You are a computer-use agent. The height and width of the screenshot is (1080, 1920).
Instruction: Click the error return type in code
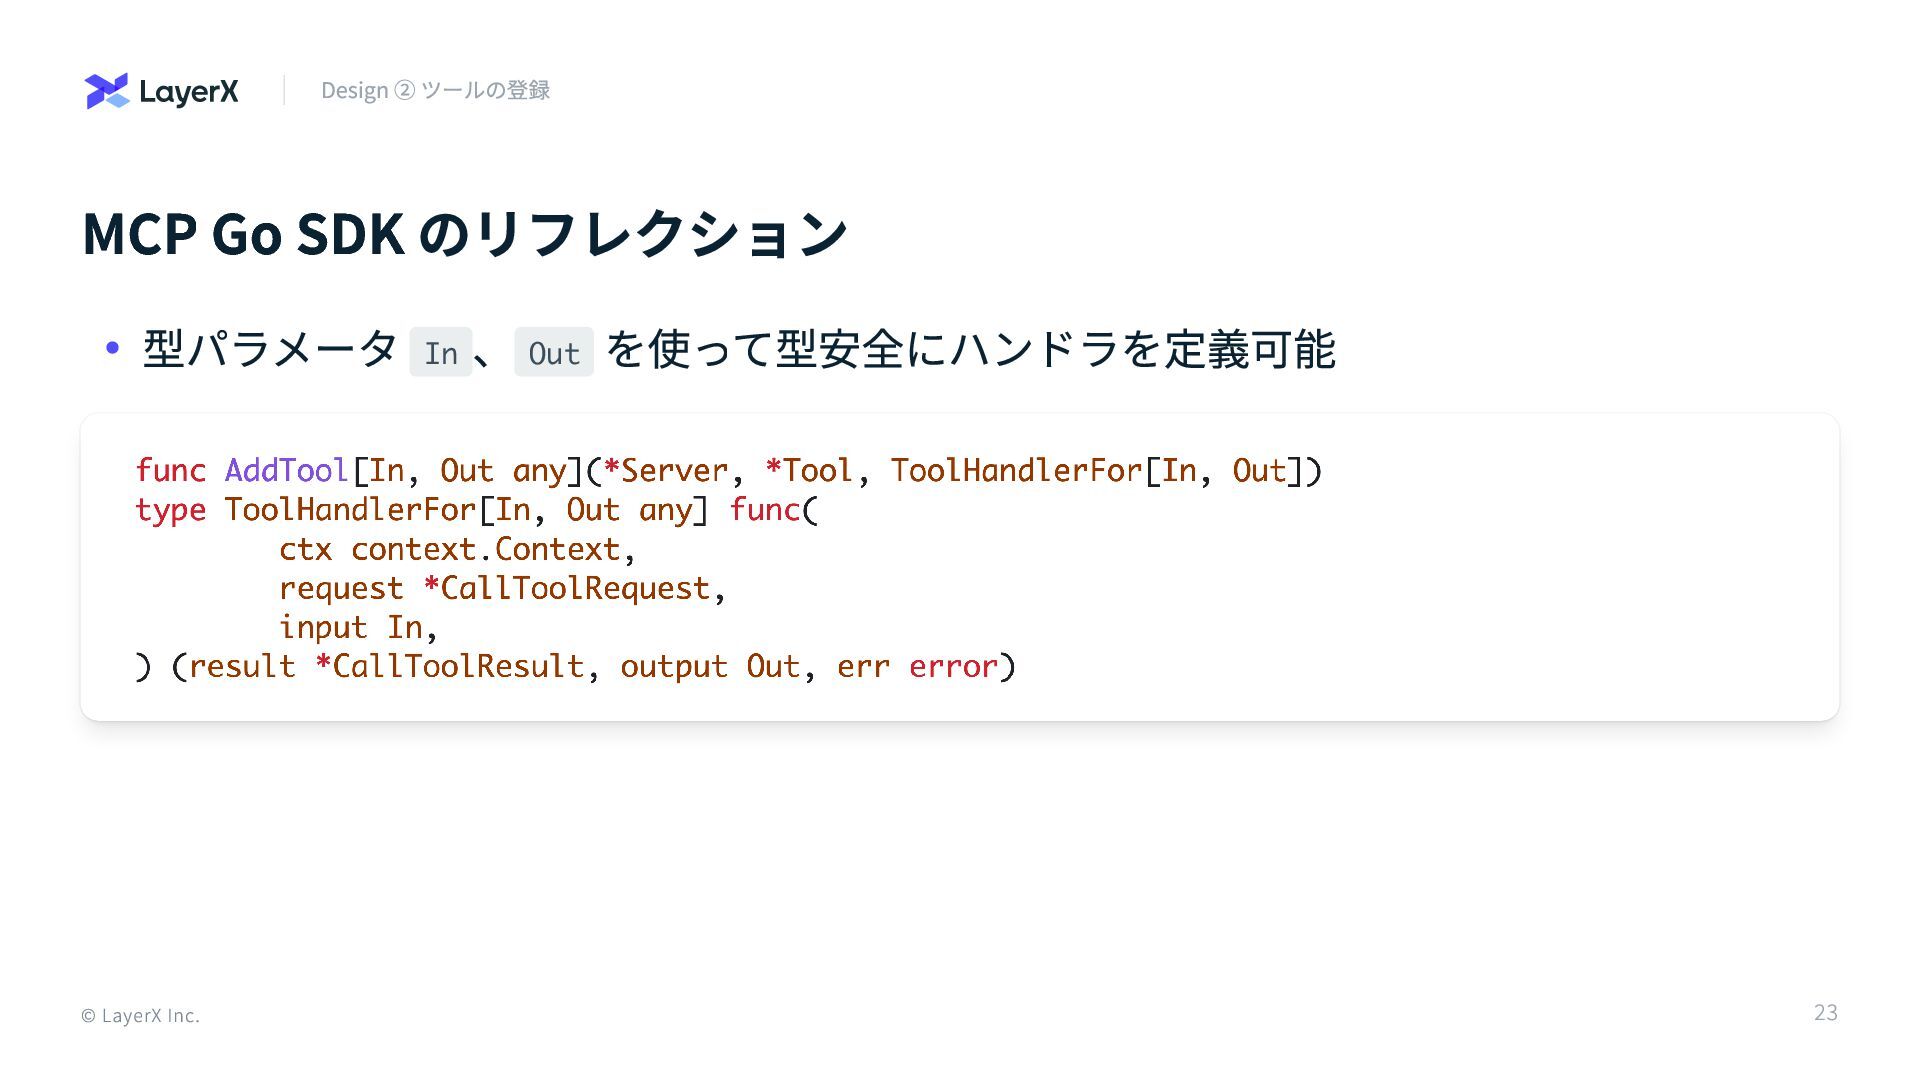point(953,666)
